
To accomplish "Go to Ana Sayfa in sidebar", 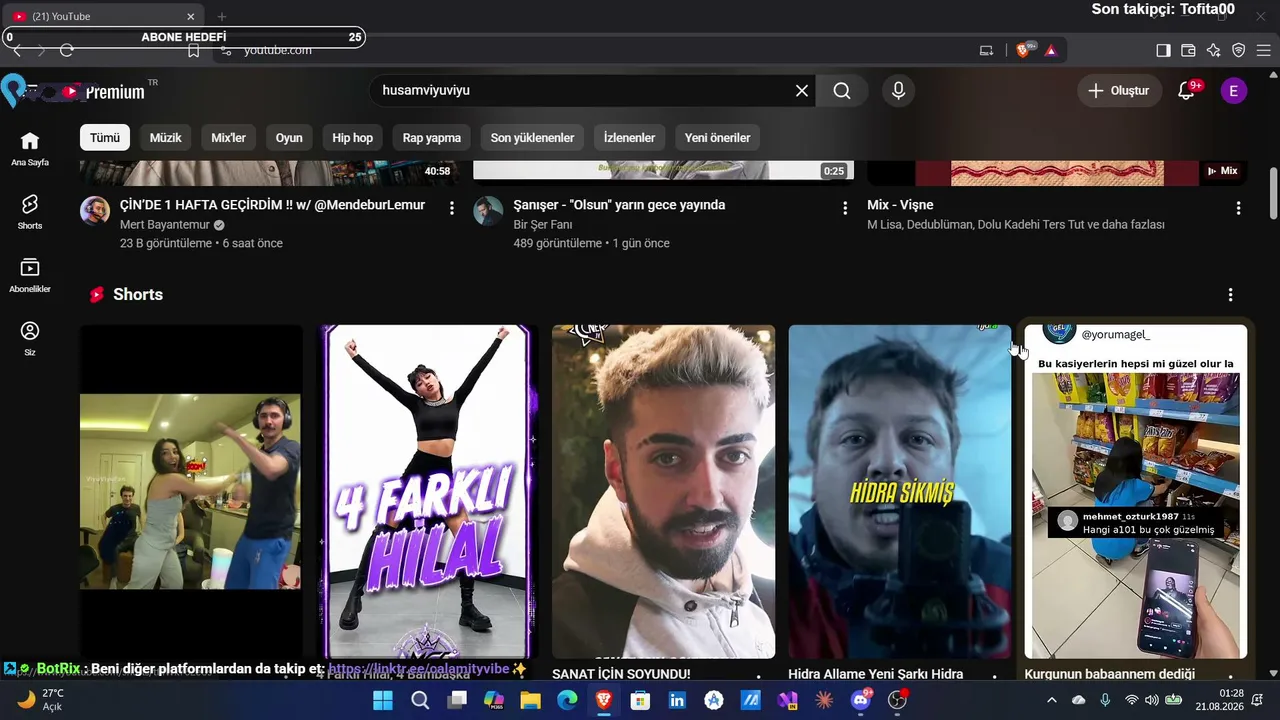I will (x=30, y=148).
